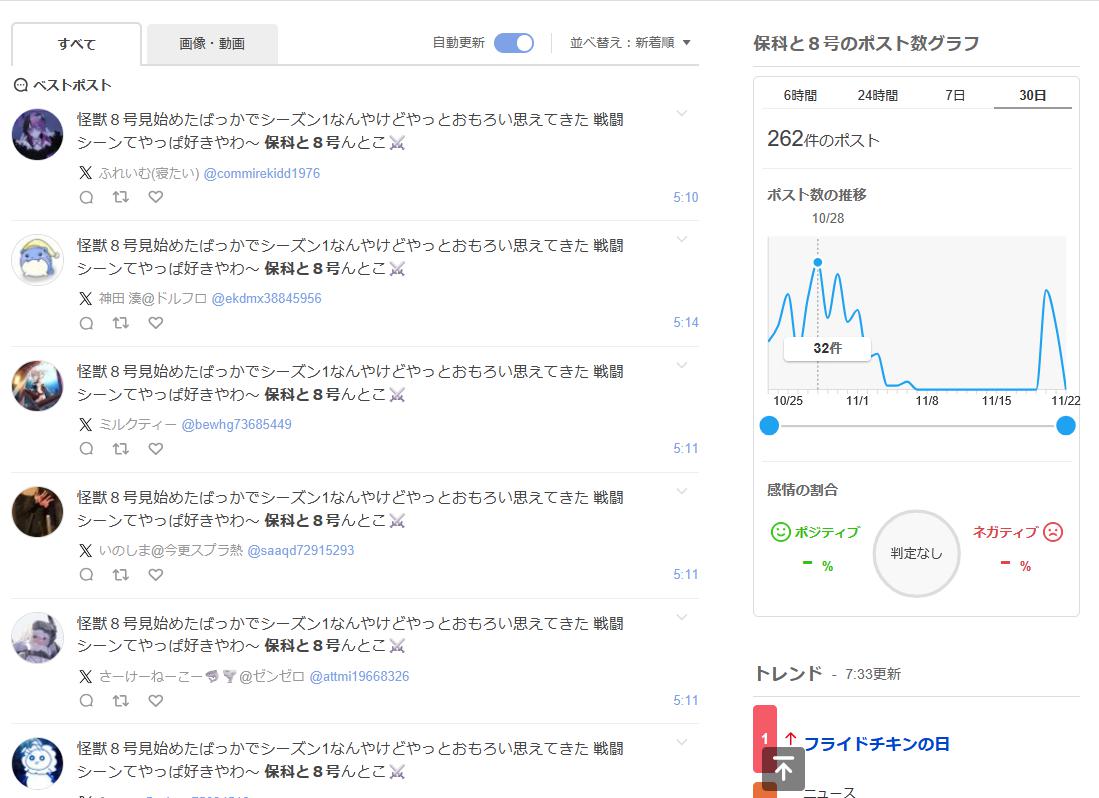Click reply icon on いのしま's post
Viewport: 1099px width, 798px height.
(86, 575)
